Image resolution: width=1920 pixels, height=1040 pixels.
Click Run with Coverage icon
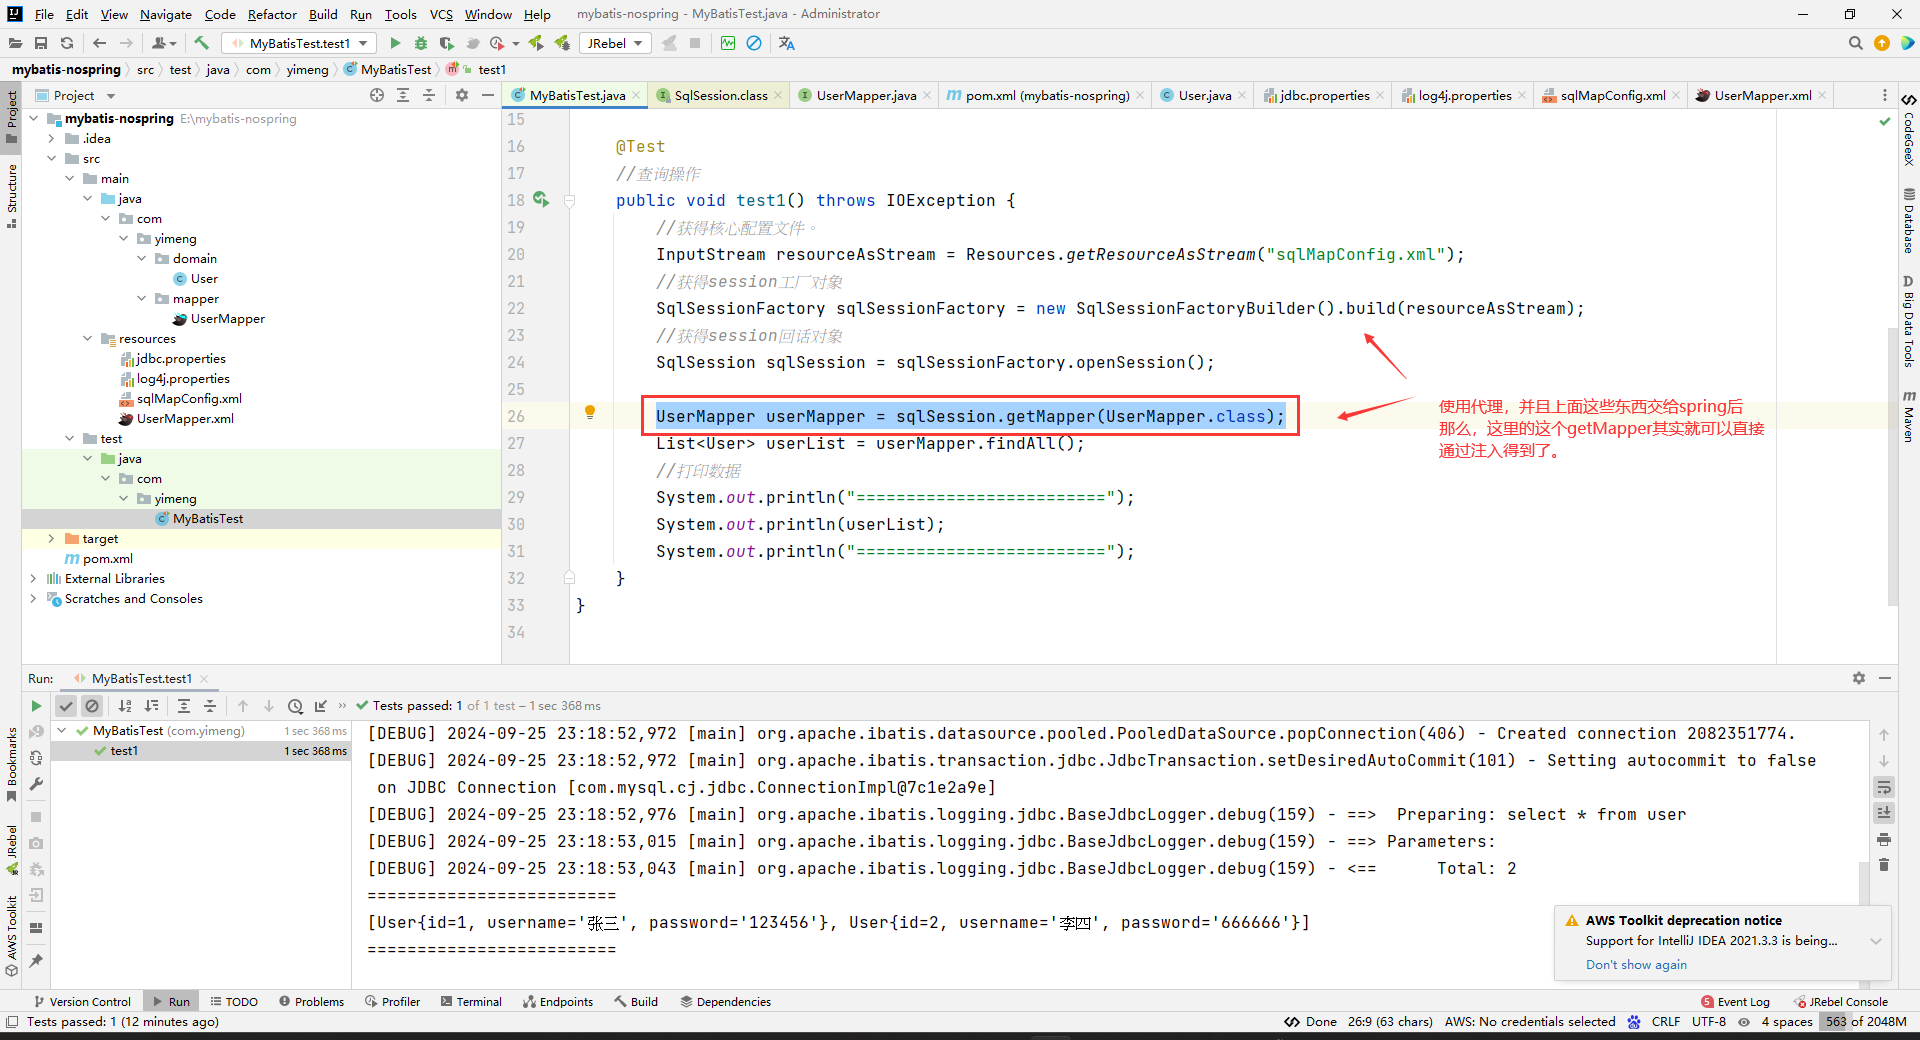447,43
